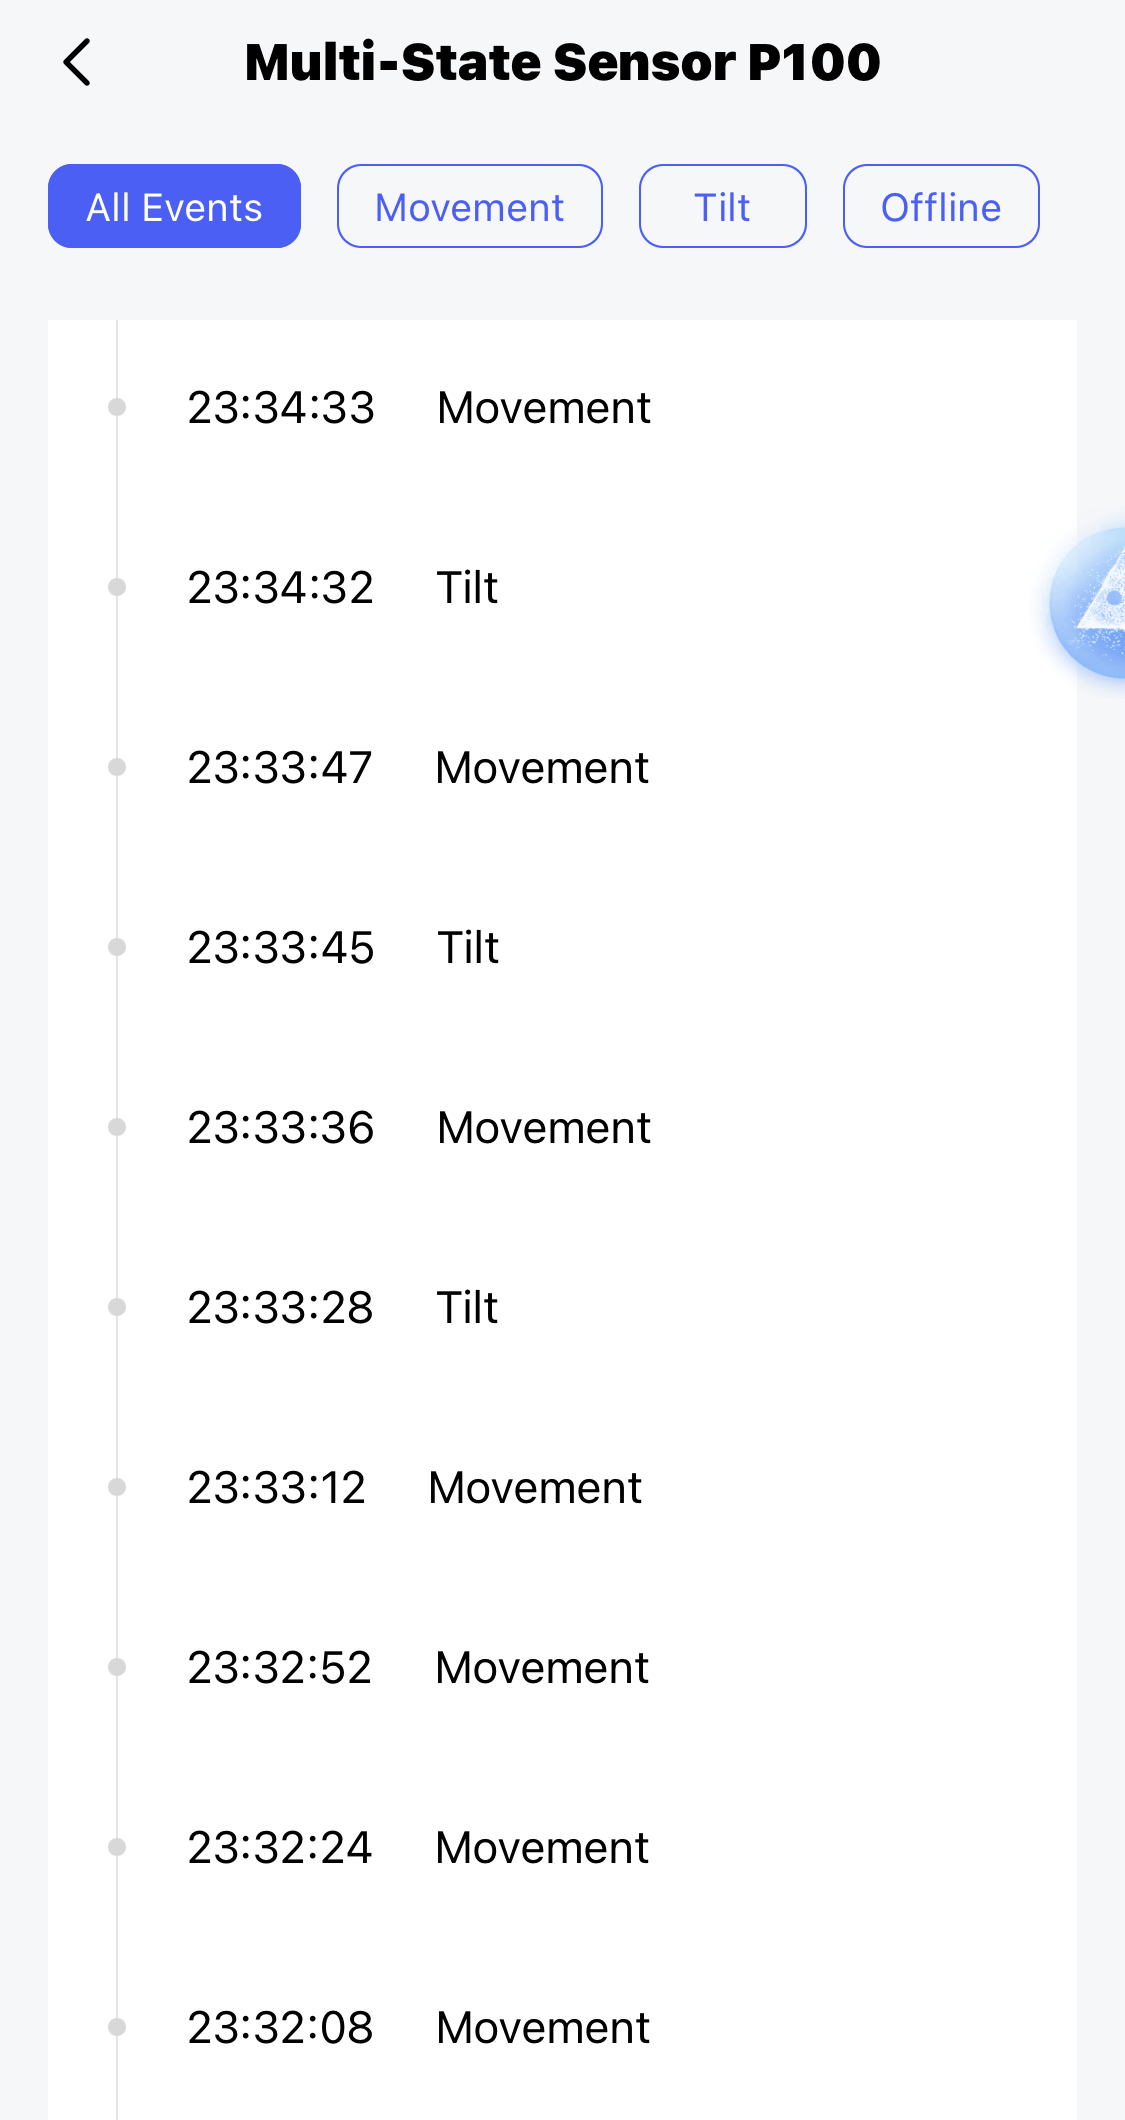The image size is (1125, 2120).
Task: Click the Movement event at 23:32:52
Action: (418, 1668)
